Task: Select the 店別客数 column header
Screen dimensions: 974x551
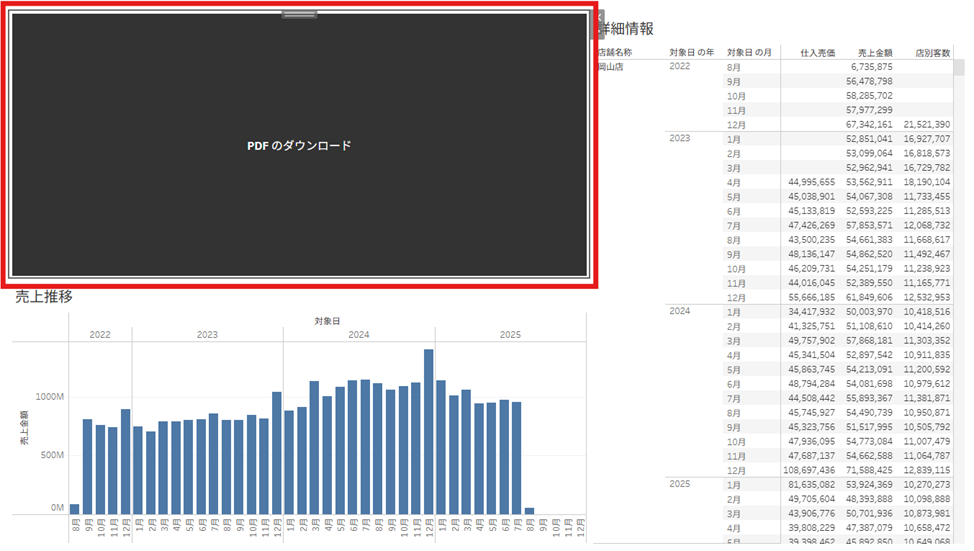Action: pos(933,53)
